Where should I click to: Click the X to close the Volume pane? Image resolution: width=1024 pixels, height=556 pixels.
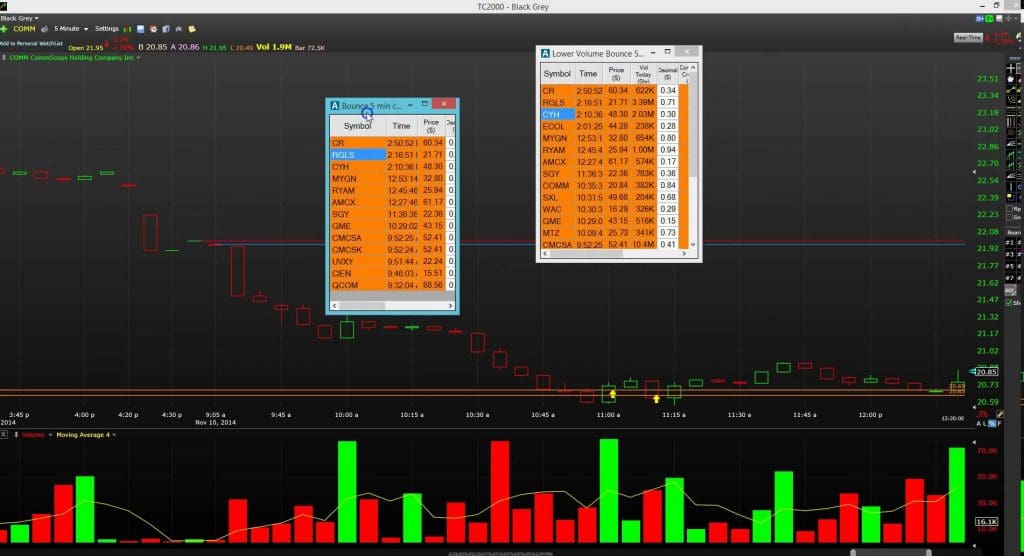(x=3, y=434)
